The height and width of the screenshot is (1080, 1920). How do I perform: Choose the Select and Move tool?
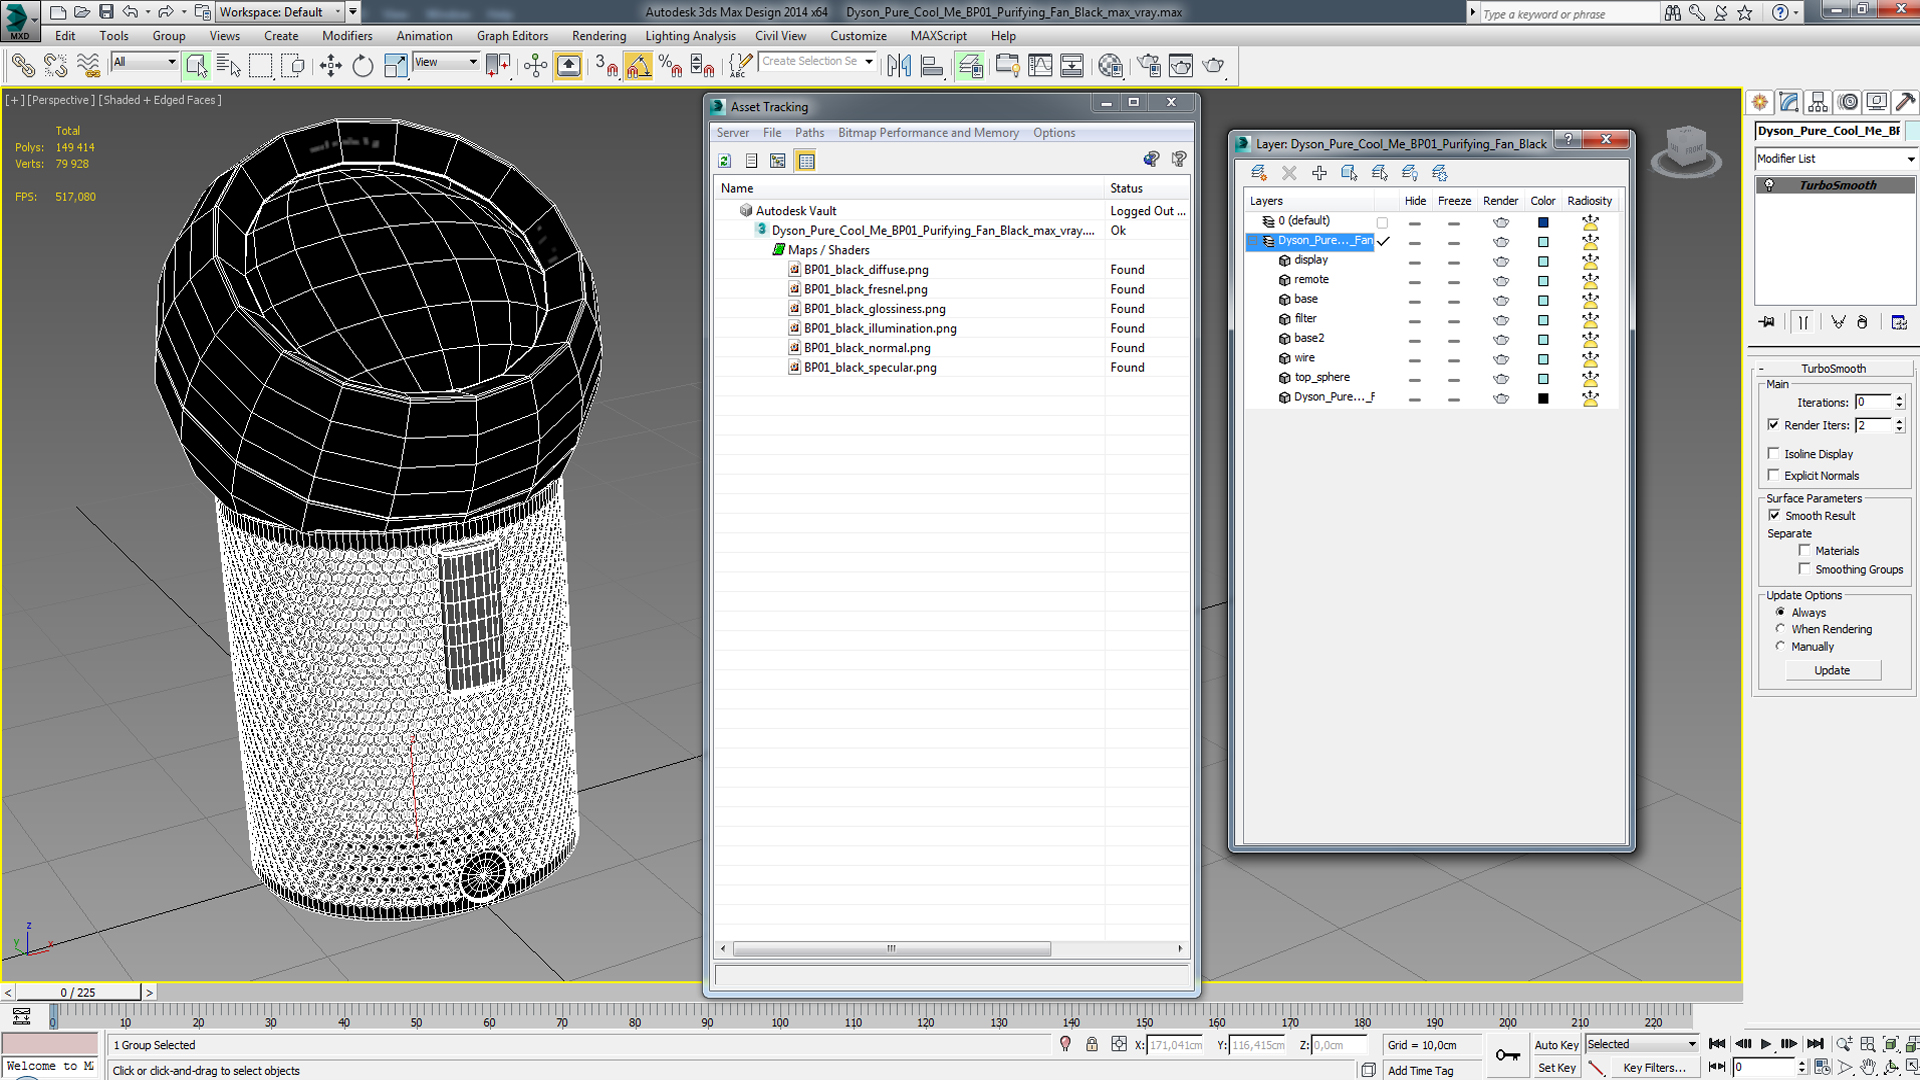(330, 66)
